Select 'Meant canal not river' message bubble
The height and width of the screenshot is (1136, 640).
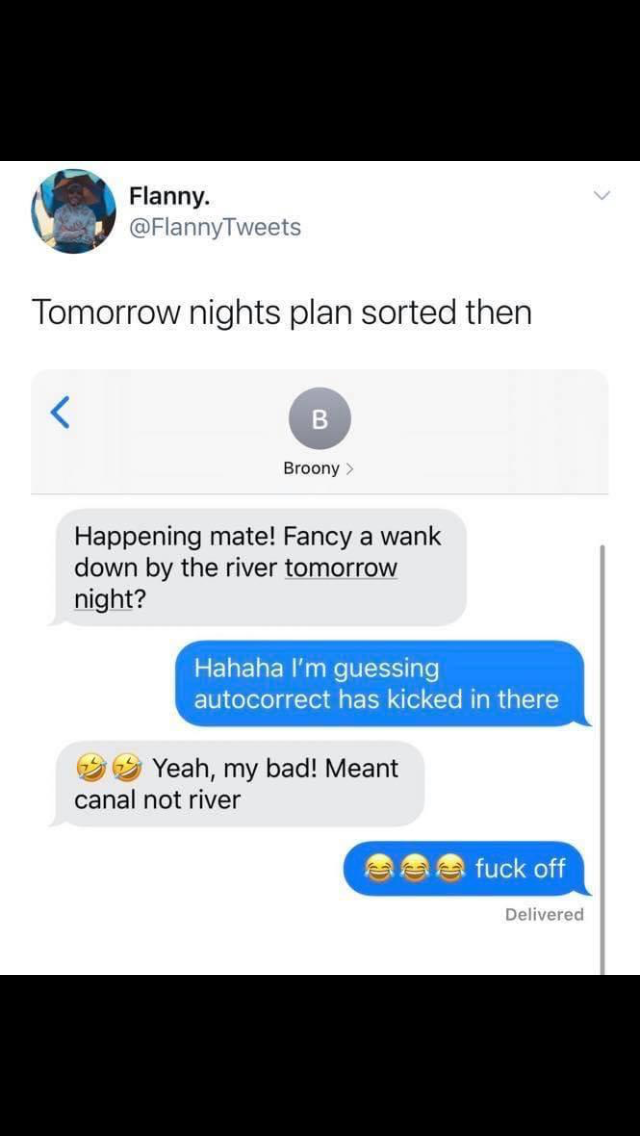(237, 784)
